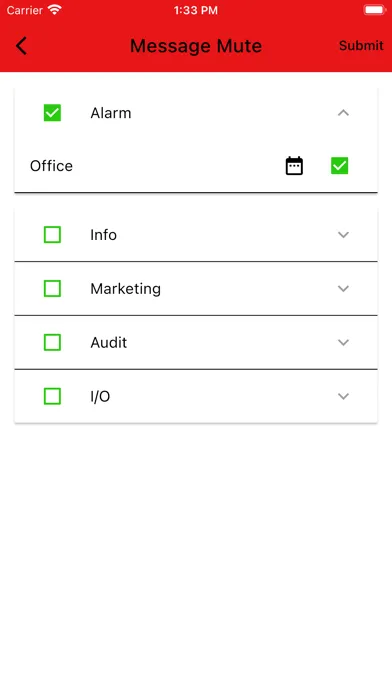Enable the Marketing checkbox
This screenshot has height=696, width=392.
tap(52, 289)
